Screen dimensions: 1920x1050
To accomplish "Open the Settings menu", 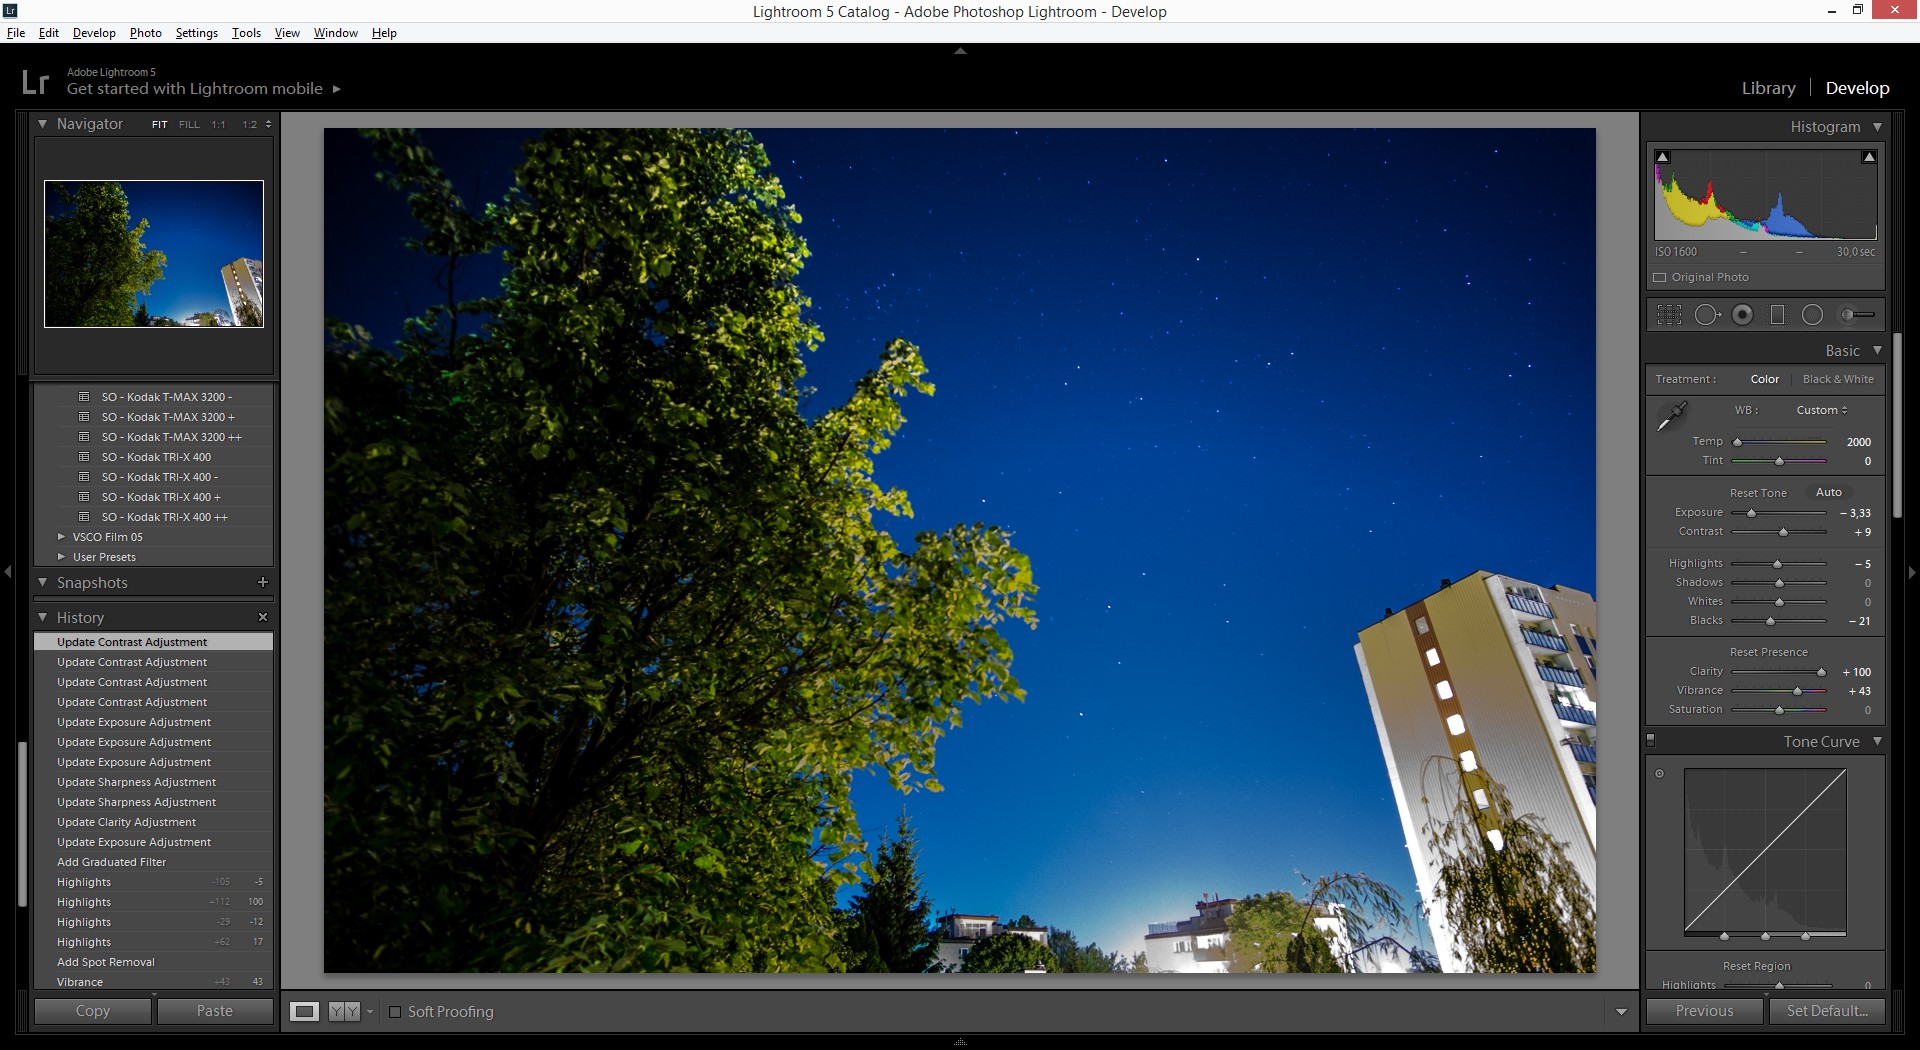I will pyautogui.click(x=196, y=33).
